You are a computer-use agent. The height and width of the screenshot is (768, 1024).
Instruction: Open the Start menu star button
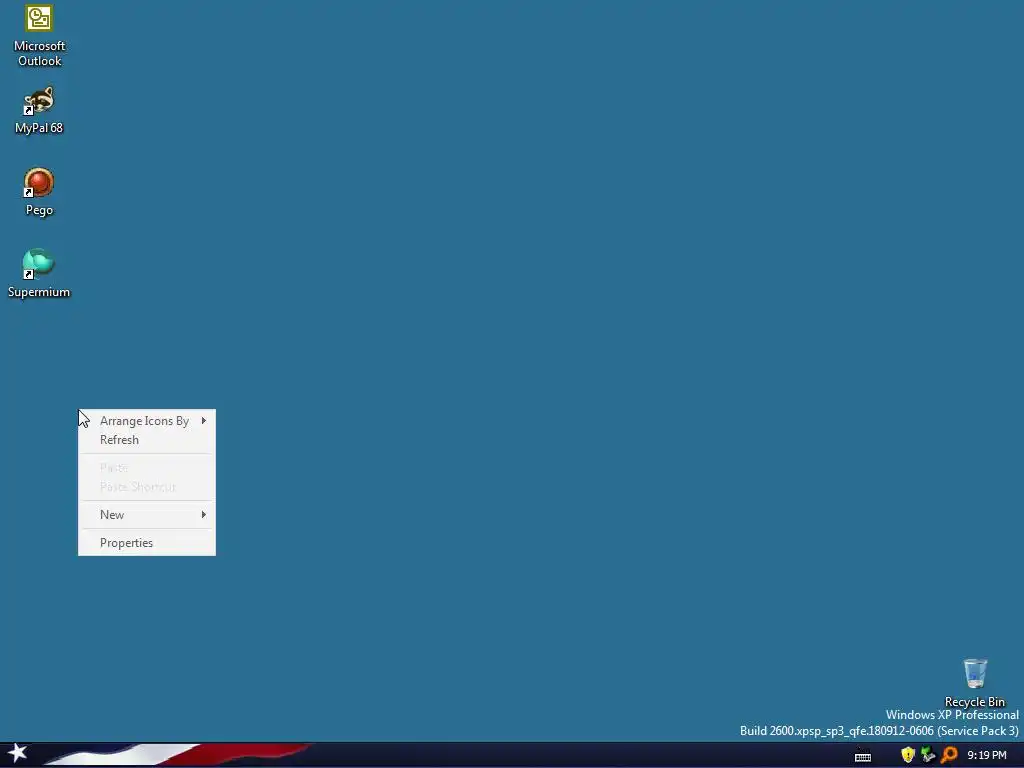pos(18,754)
